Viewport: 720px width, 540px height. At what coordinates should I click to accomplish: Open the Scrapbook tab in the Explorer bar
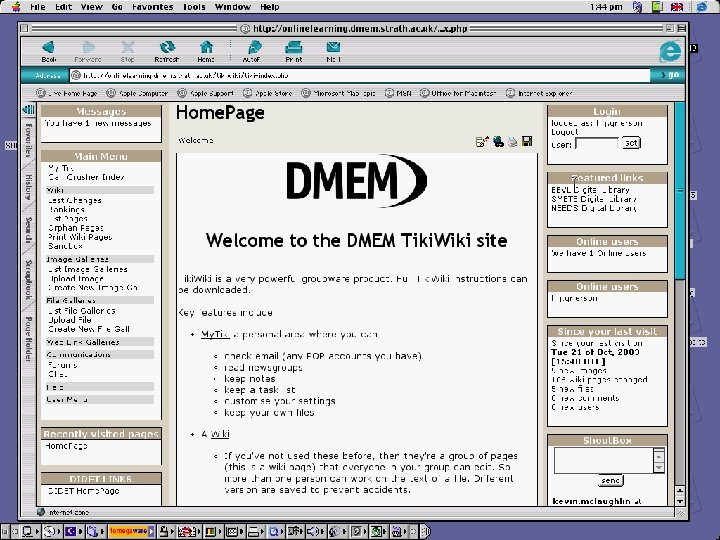point(28,280)
